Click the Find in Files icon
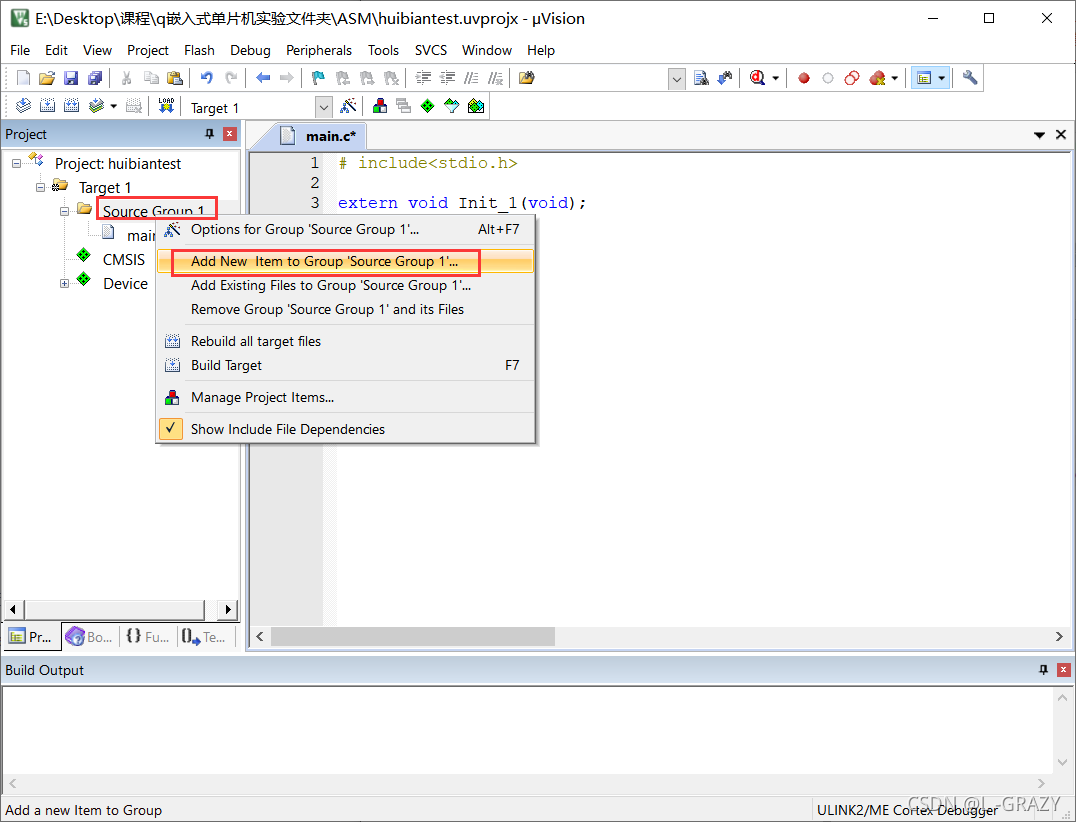 (526, 78)
